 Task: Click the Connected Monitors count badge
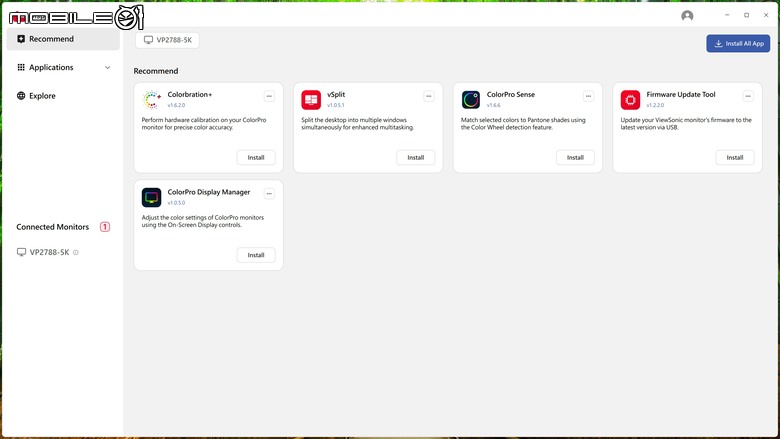(x=105, y=227)
